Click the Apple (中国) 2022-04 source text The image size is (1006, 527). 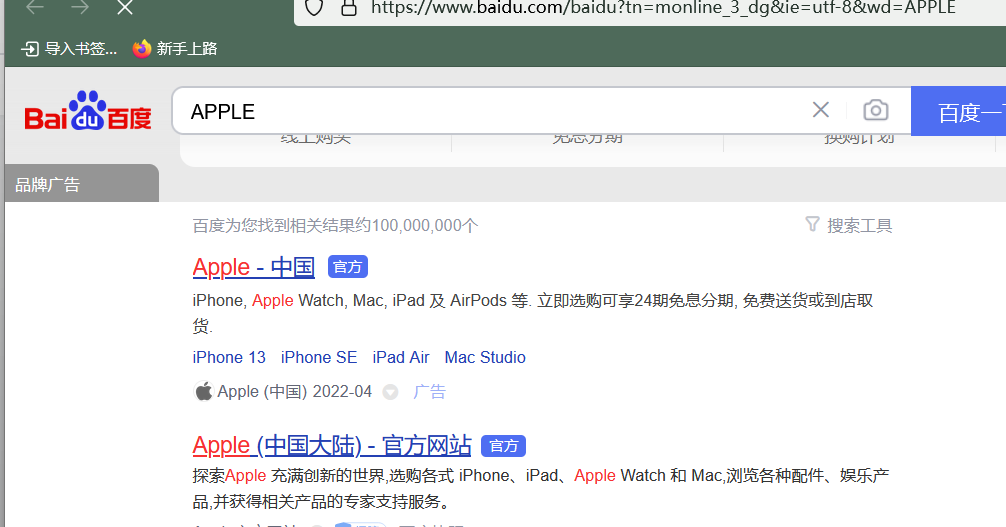(x=294, y=392)
